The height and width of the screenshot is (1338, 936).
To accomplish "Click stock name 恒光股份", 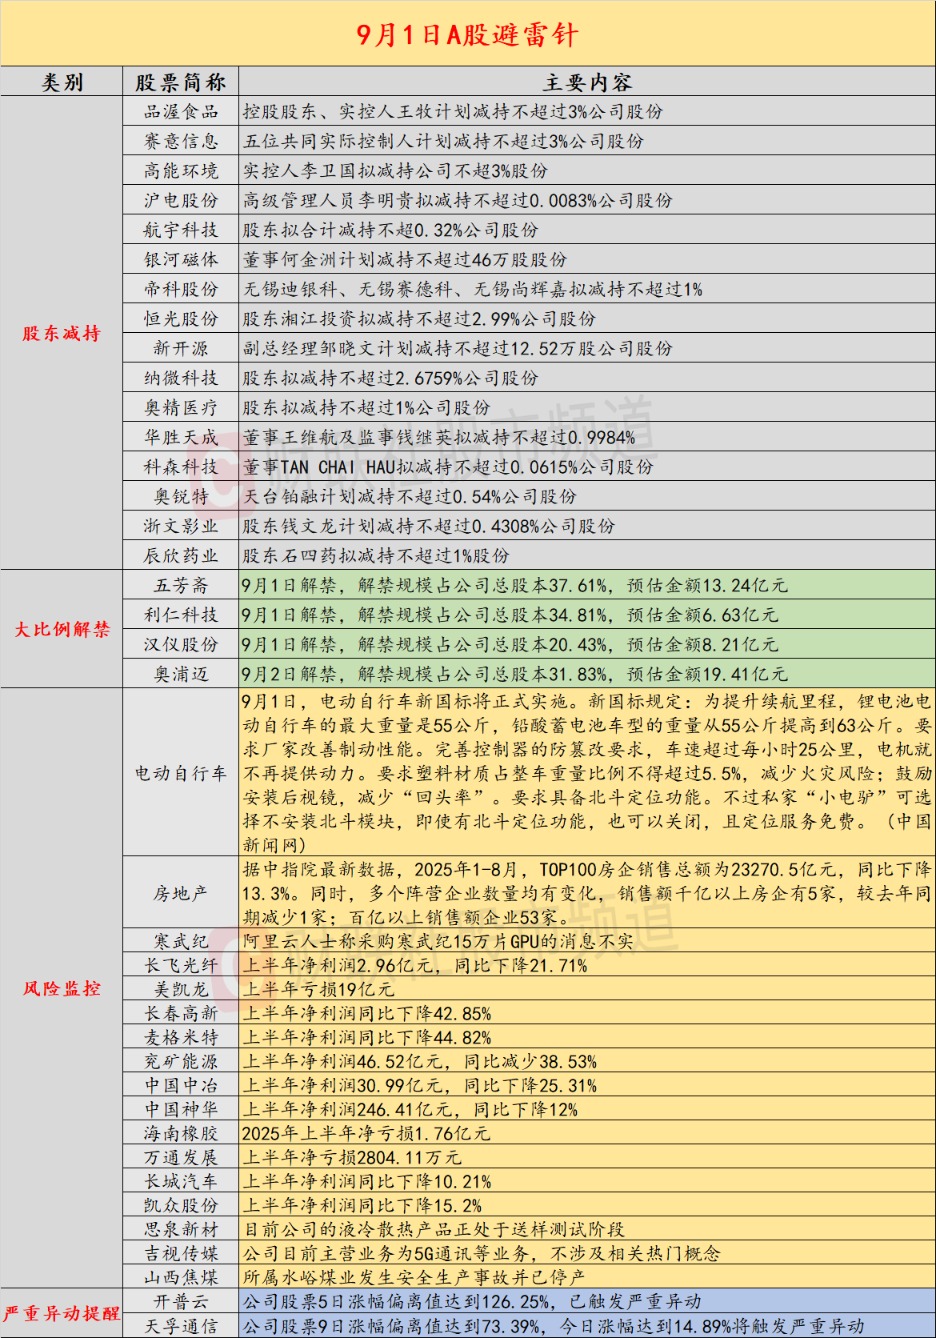I will 181,318.
